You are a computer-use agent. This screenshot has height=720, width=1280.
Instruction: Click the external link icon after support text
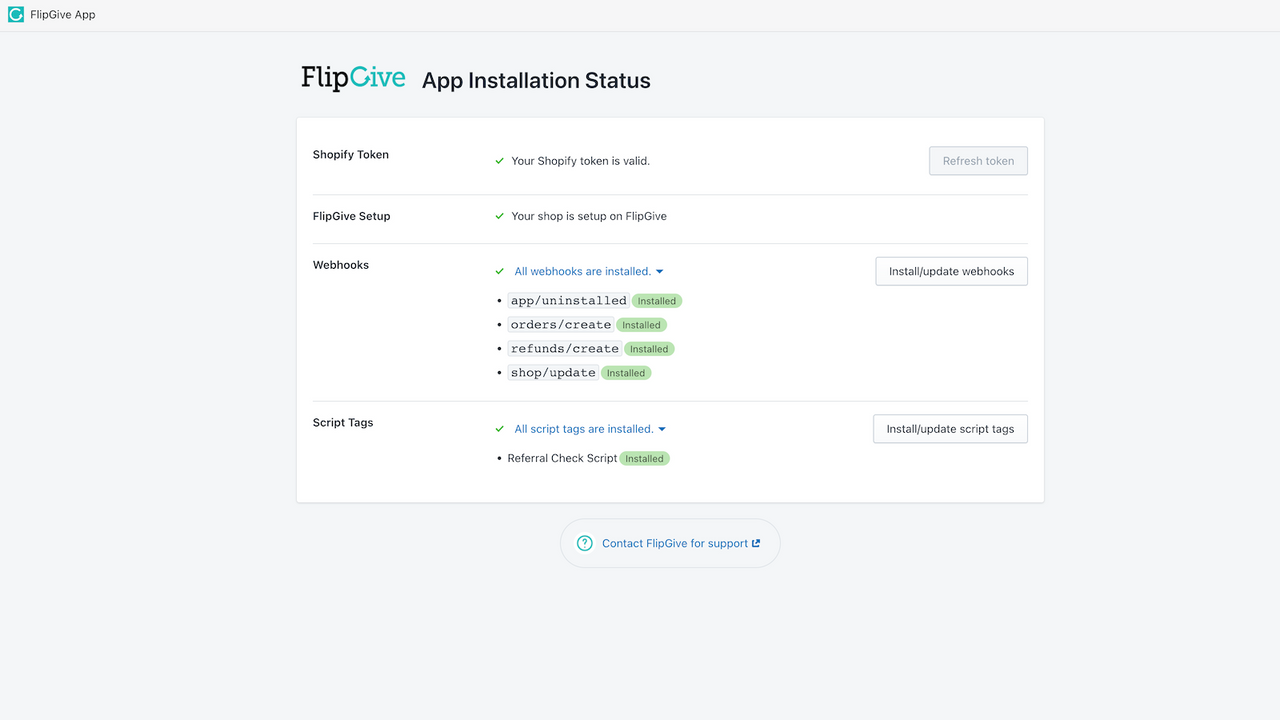(x=756, y=543)
